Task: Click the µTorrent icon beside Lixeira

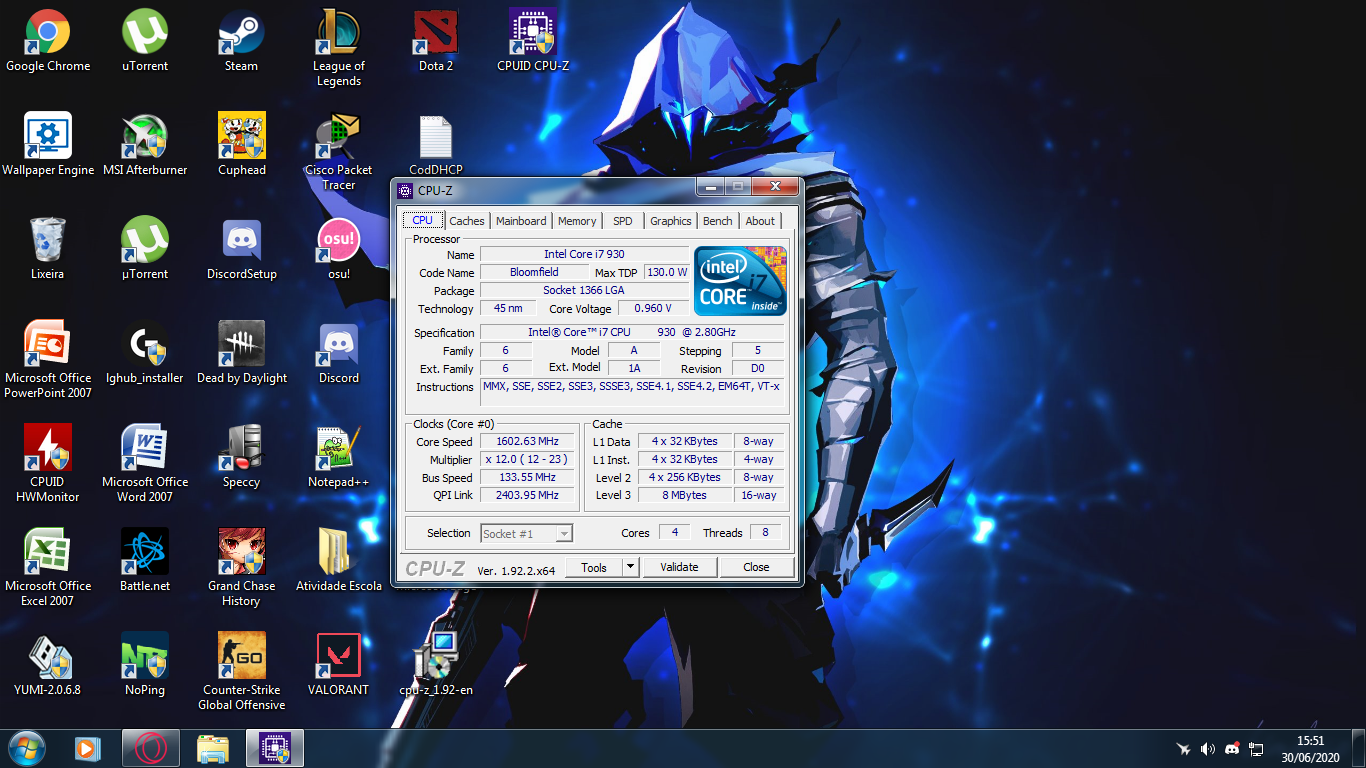Action: (x=145, y=250)
